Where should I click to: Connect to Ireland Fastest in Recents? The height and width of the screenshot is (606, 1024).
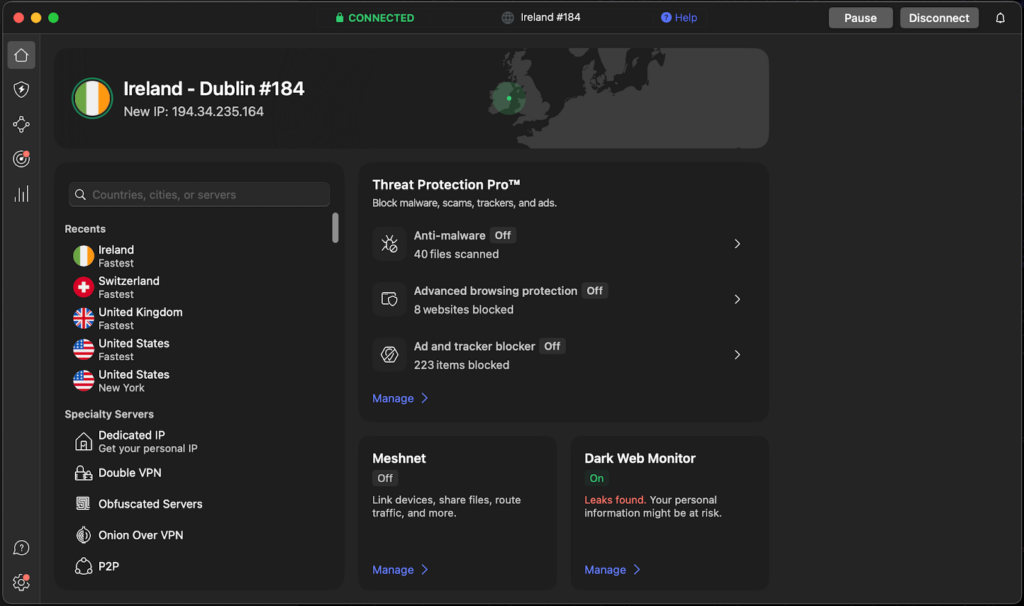tap(199, 256)
